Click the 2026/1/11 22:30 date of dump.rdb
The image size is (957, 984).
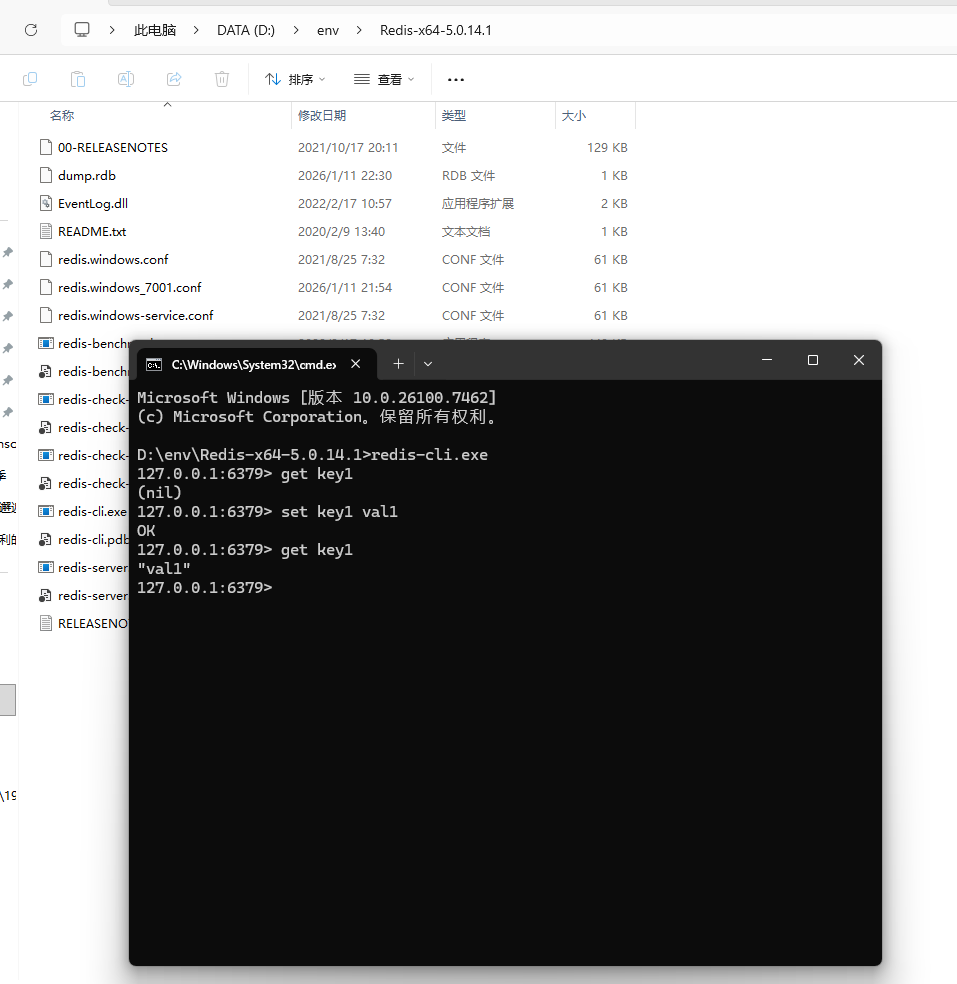(345, 176)
